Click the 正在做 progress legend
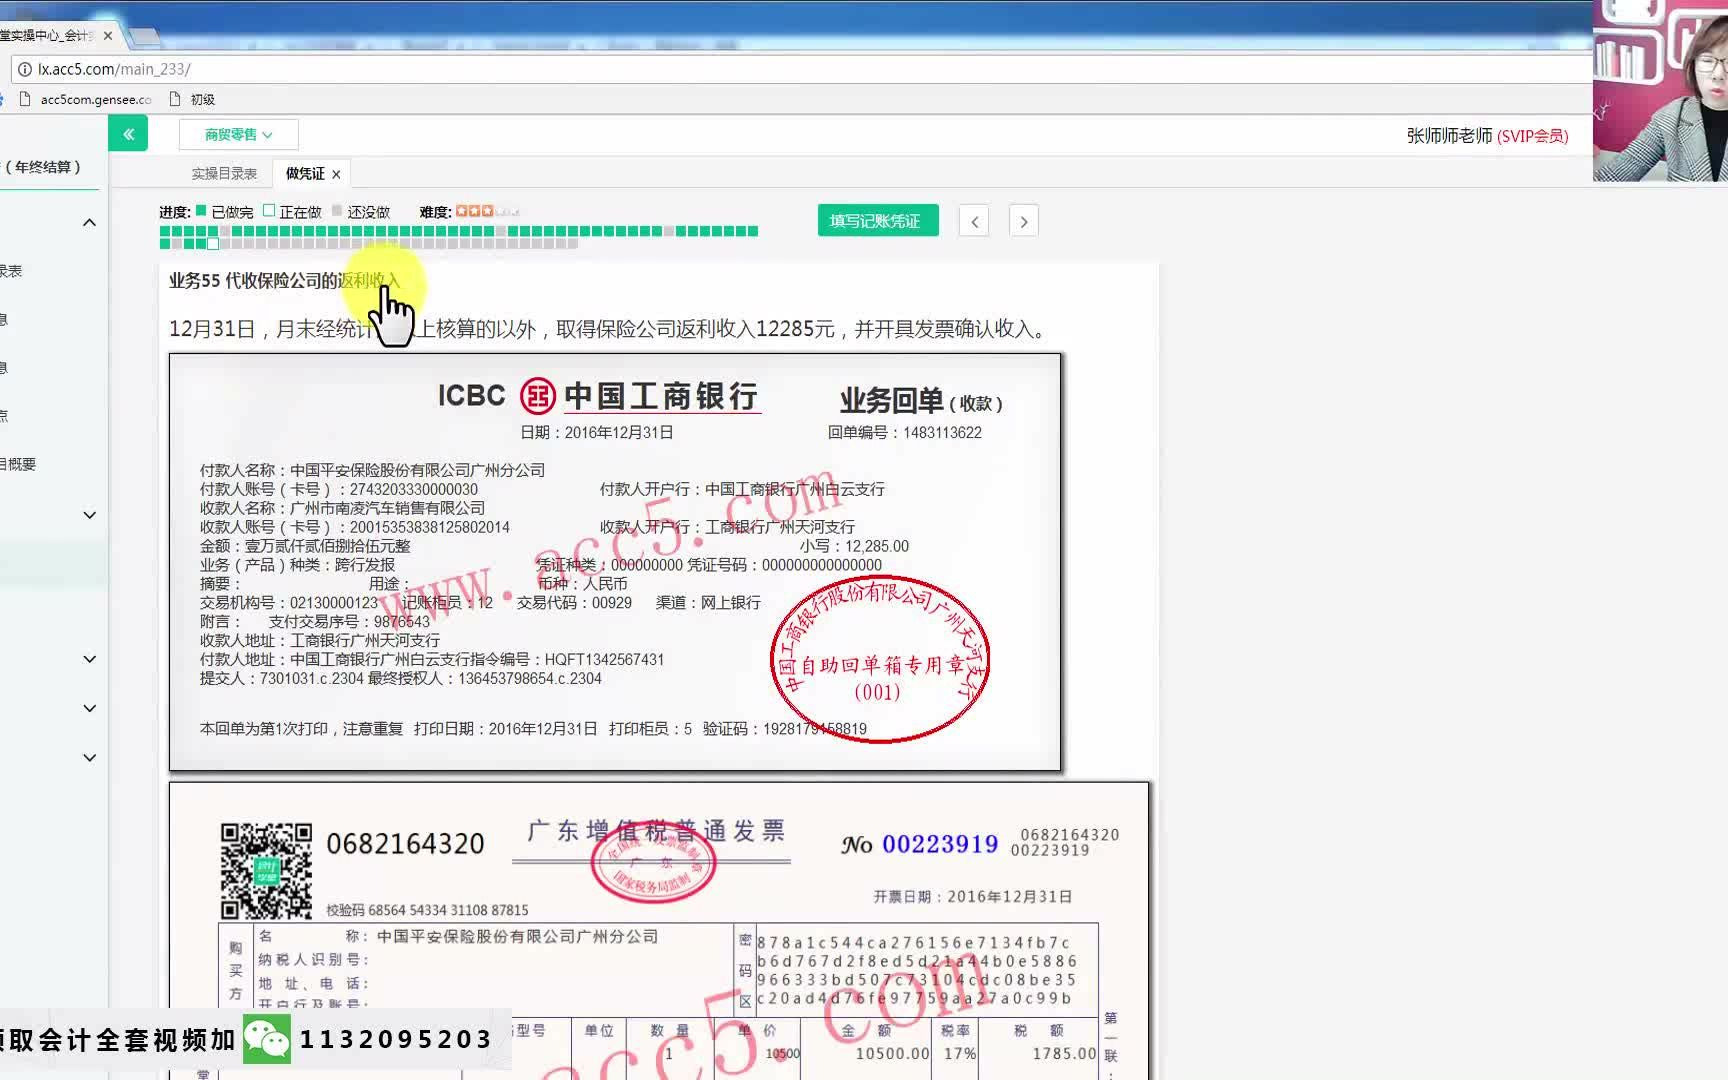 [292, 212]
